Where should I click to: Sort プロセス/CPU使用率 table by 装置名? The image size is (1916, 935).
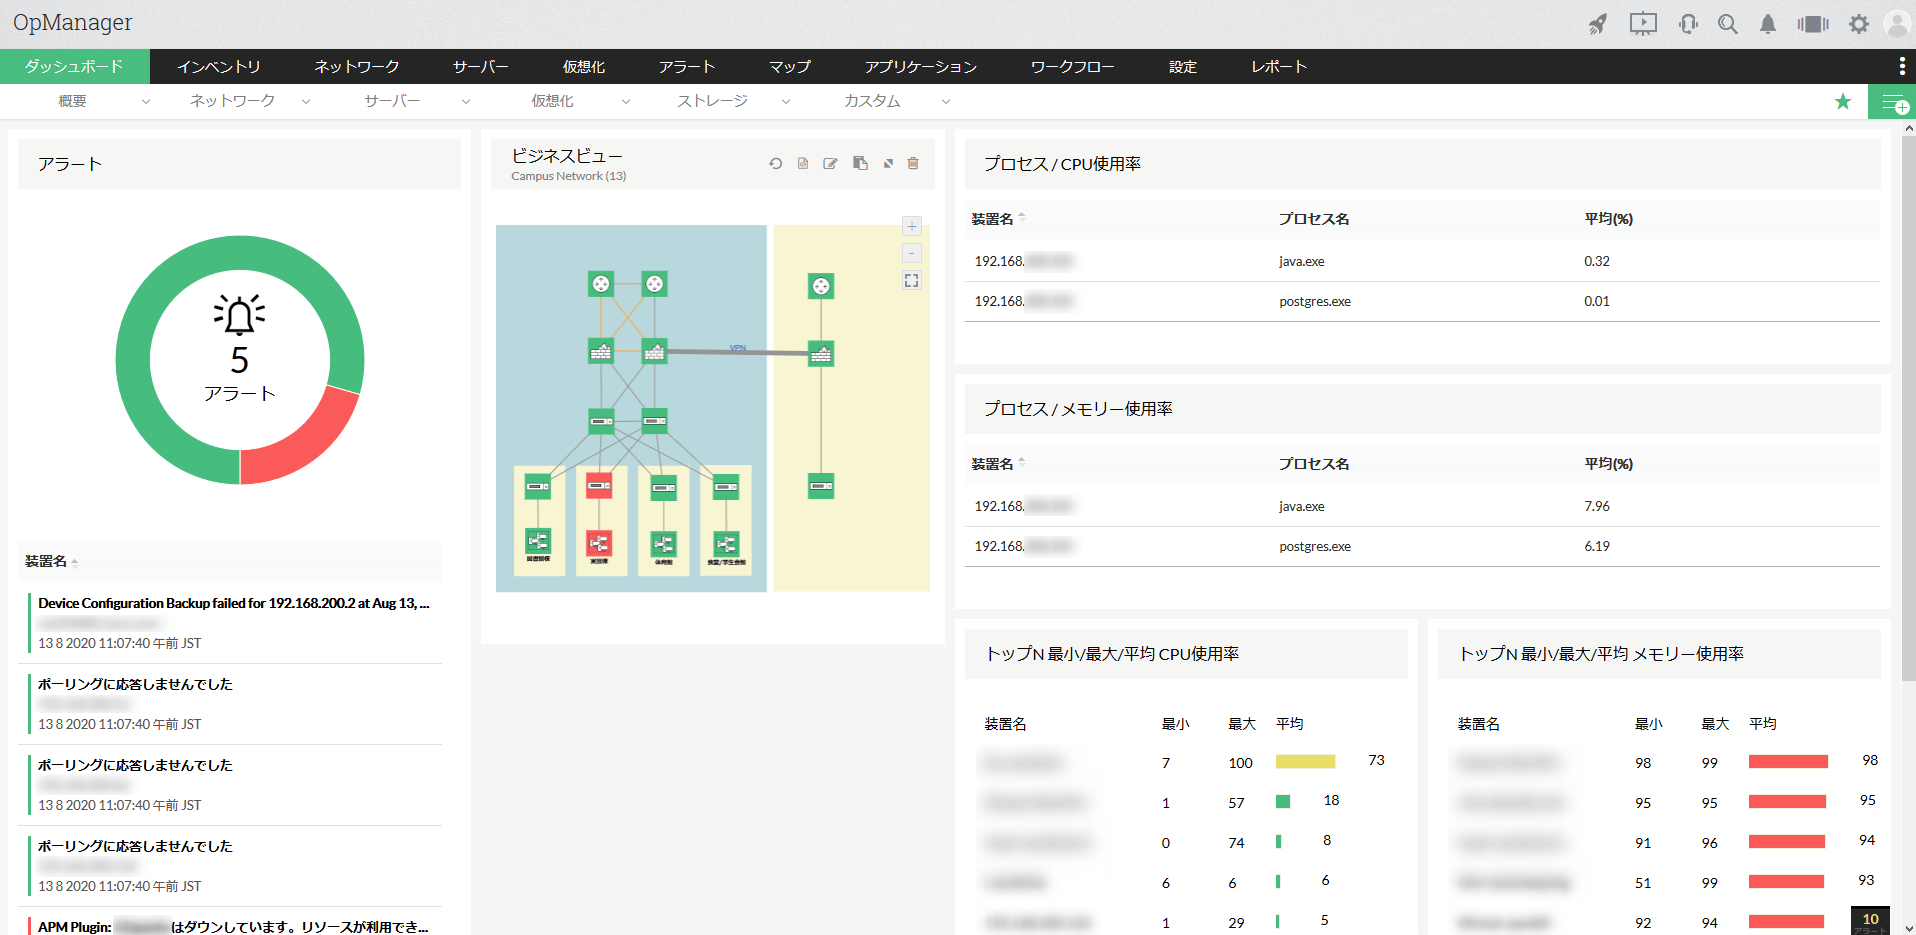tap(998, 219)
